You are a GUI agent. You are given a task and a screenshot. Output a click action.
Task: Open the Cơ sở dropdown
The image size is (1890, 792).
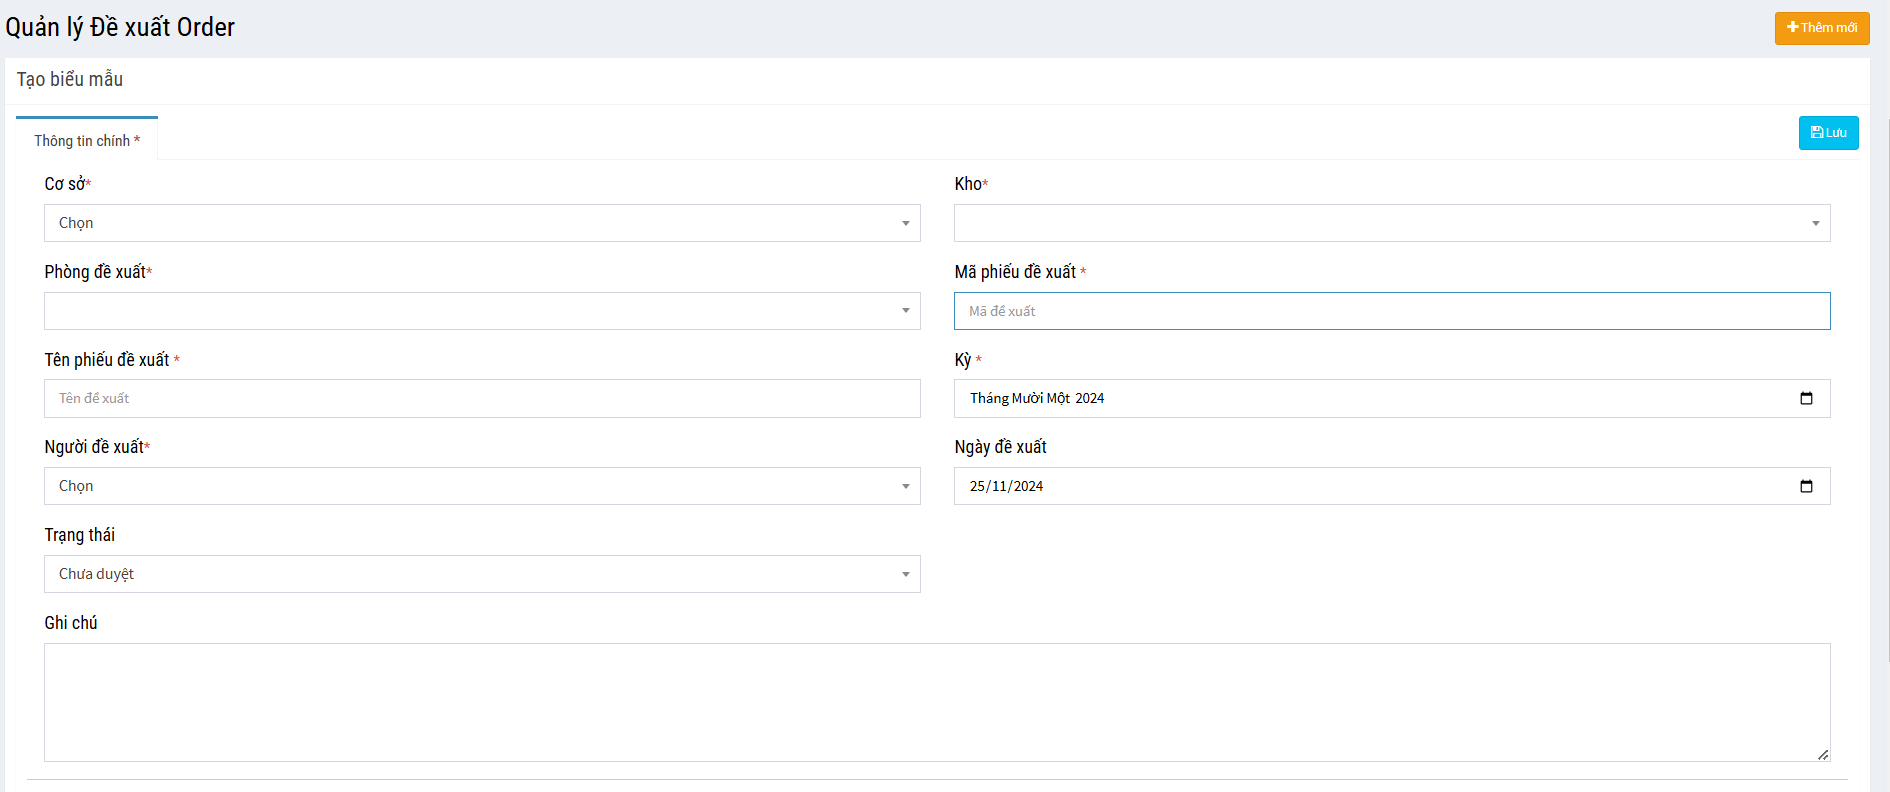click(x=482, y=223)
